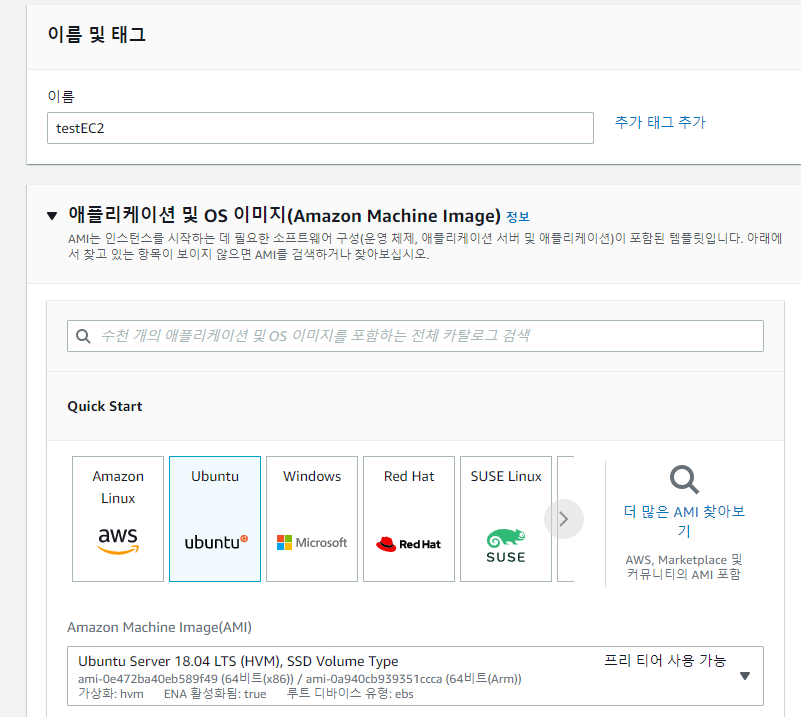Click the large magnifier icon for more AMIs
Image resolution: width=801 pixels, height=717 pixels.
click(x=684, y=480)
